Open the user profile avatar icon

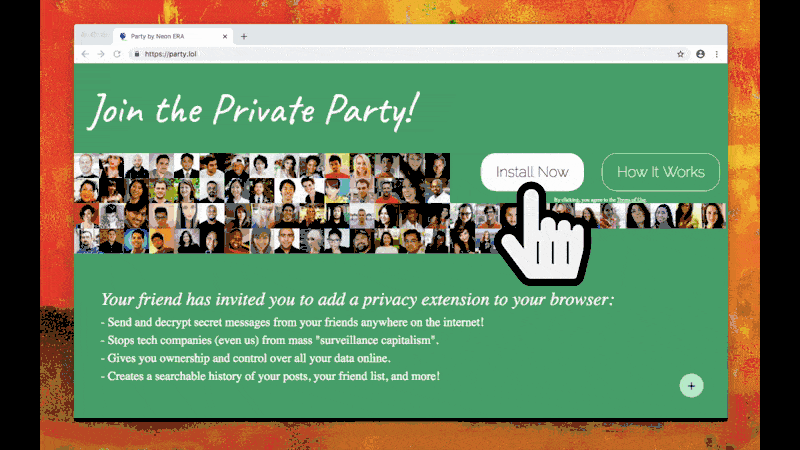700,54
